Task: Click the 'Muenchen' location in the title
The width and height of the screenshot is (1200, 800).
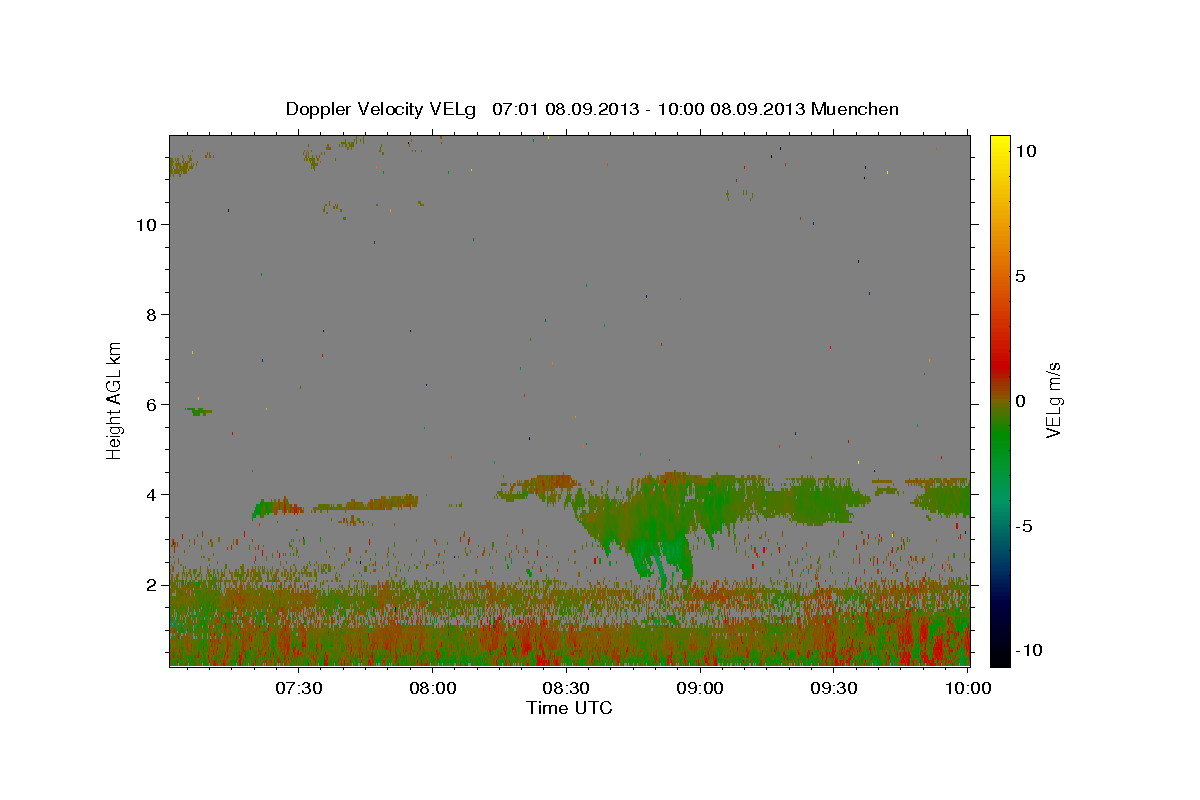Action: [x=855, y=109]
